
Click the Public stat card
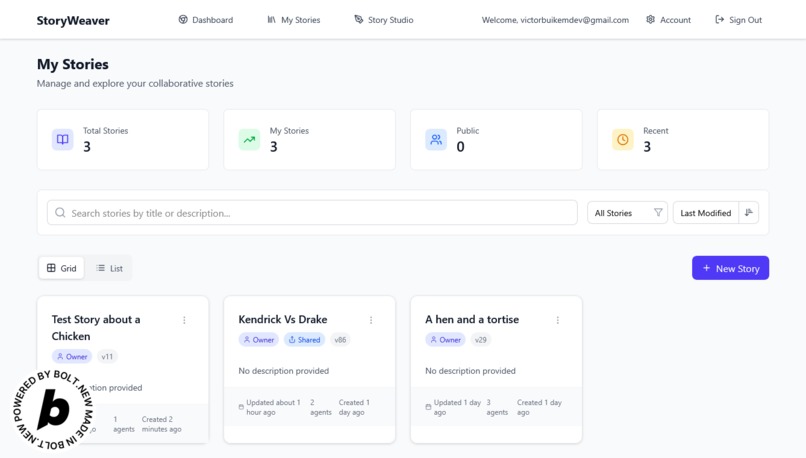coord(496,139)
